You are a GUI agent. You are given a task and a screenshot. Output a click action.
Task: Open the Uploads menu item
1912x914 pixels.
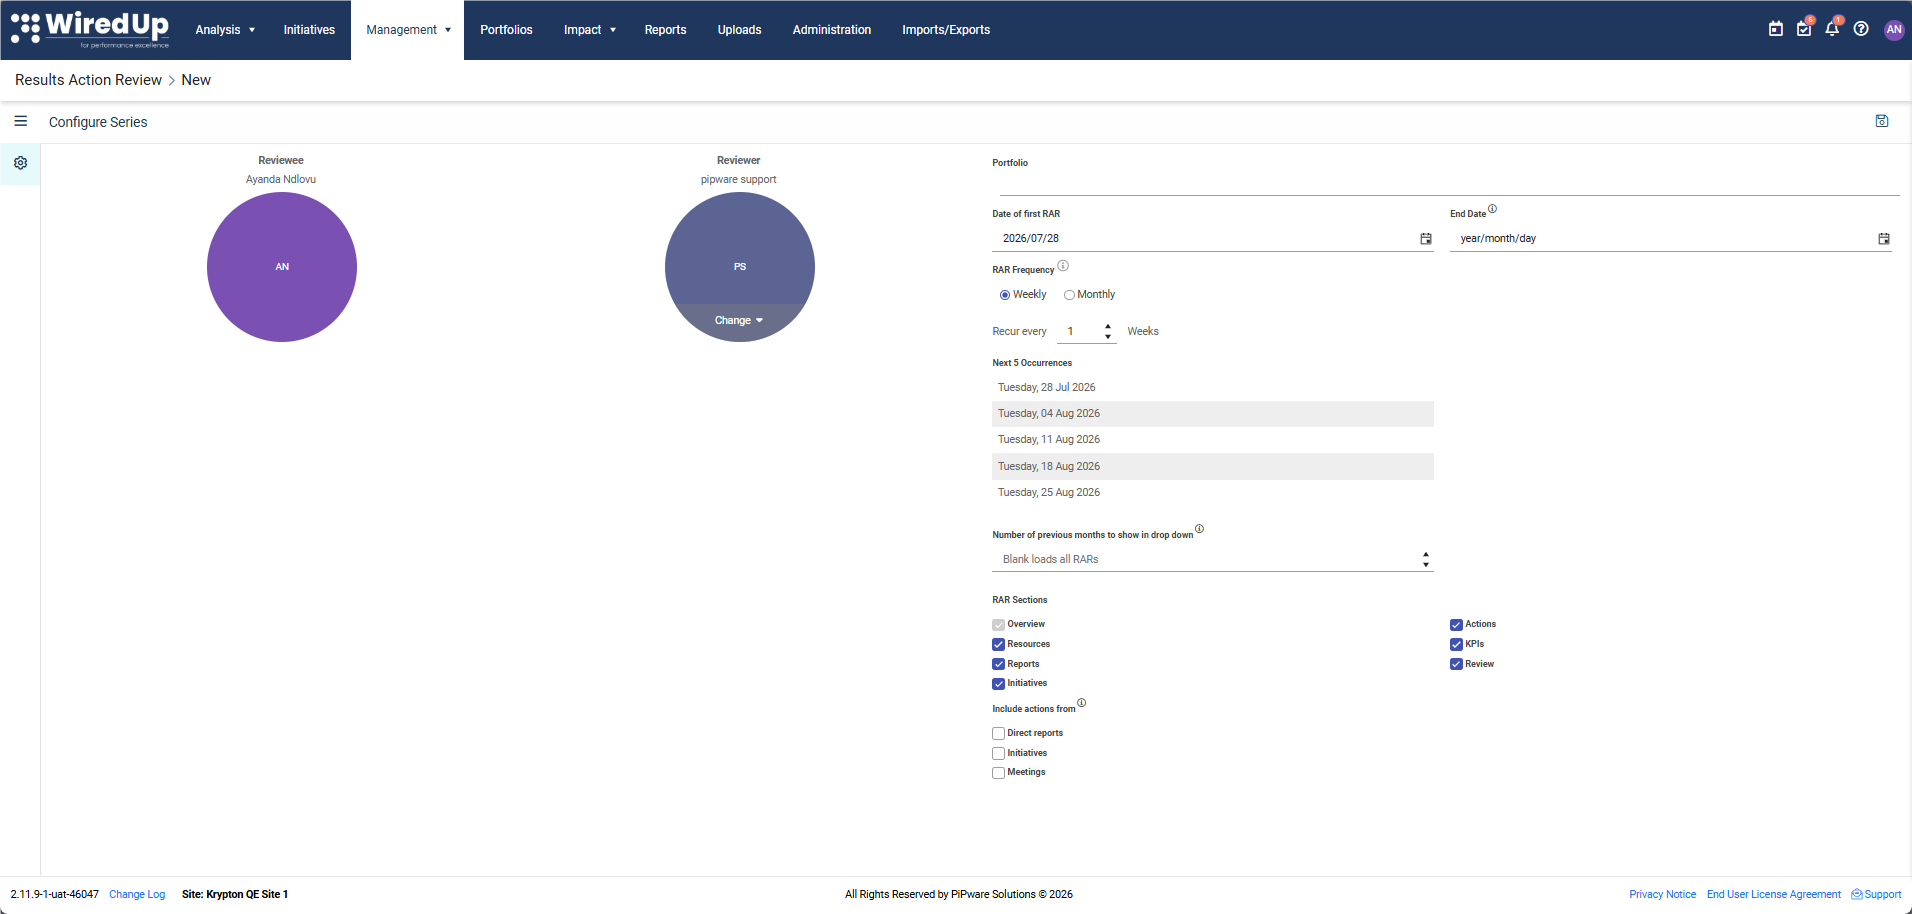point(739,30)
